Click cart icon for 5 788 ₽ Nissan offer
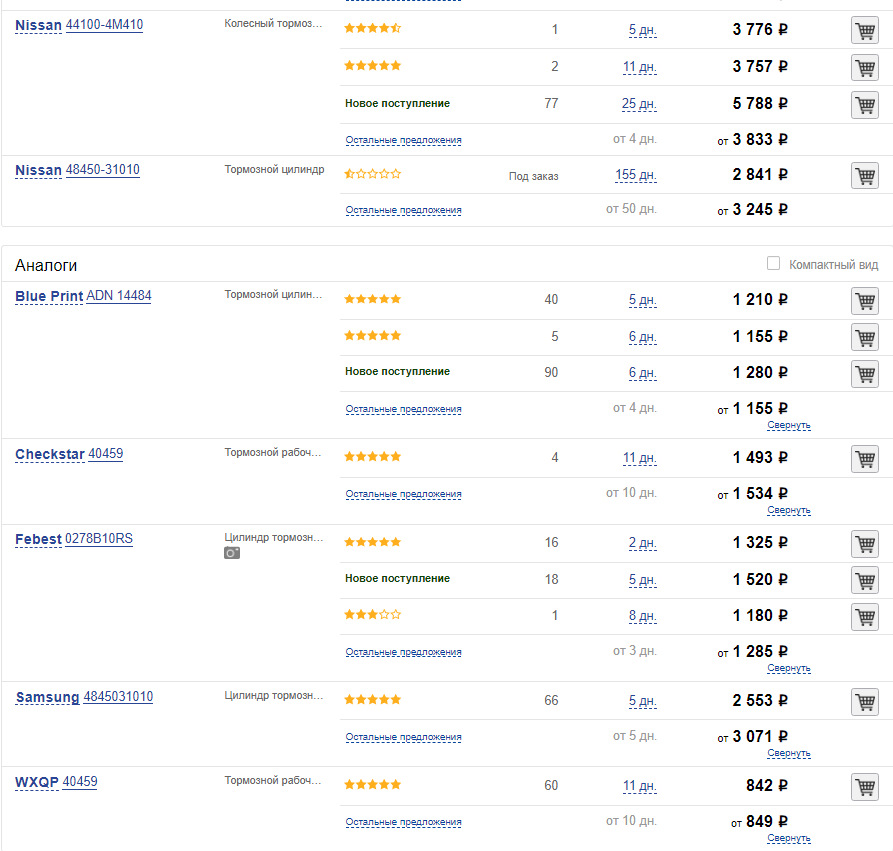 [x=864, y=104]
